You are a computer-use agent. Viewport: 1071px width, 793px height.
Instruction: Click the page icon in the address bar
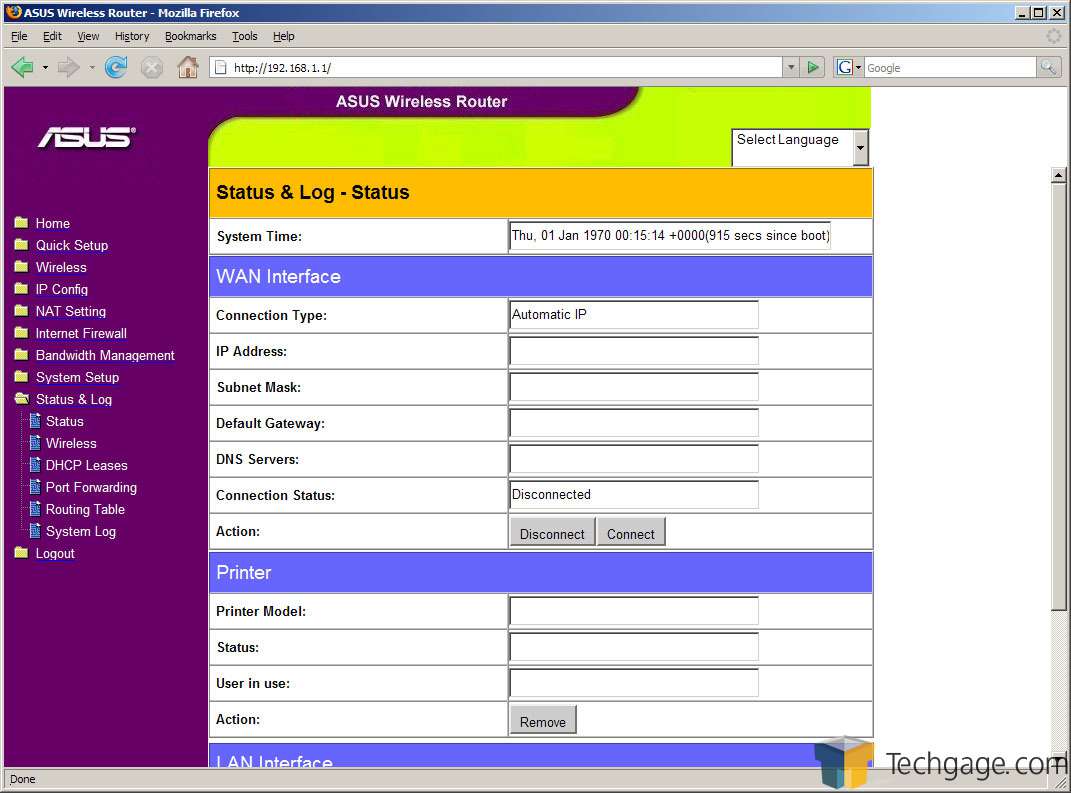221,67
